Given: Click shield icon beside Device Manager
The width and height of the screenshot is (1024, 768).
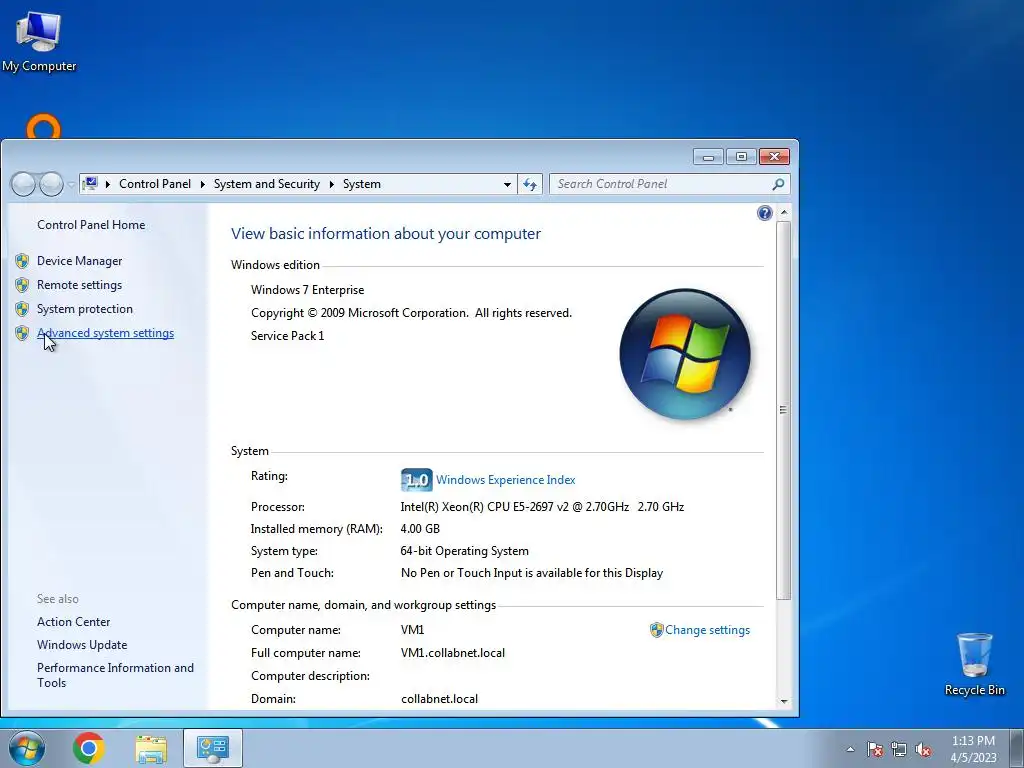Looking at the screenshot, I should pos(22,261).
